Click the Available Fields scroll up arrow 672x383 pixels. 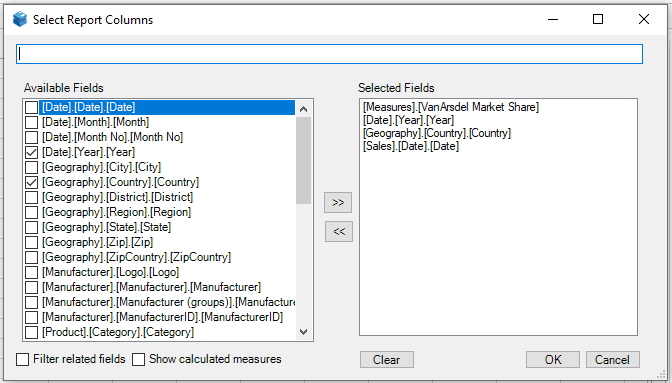point(303,109)
